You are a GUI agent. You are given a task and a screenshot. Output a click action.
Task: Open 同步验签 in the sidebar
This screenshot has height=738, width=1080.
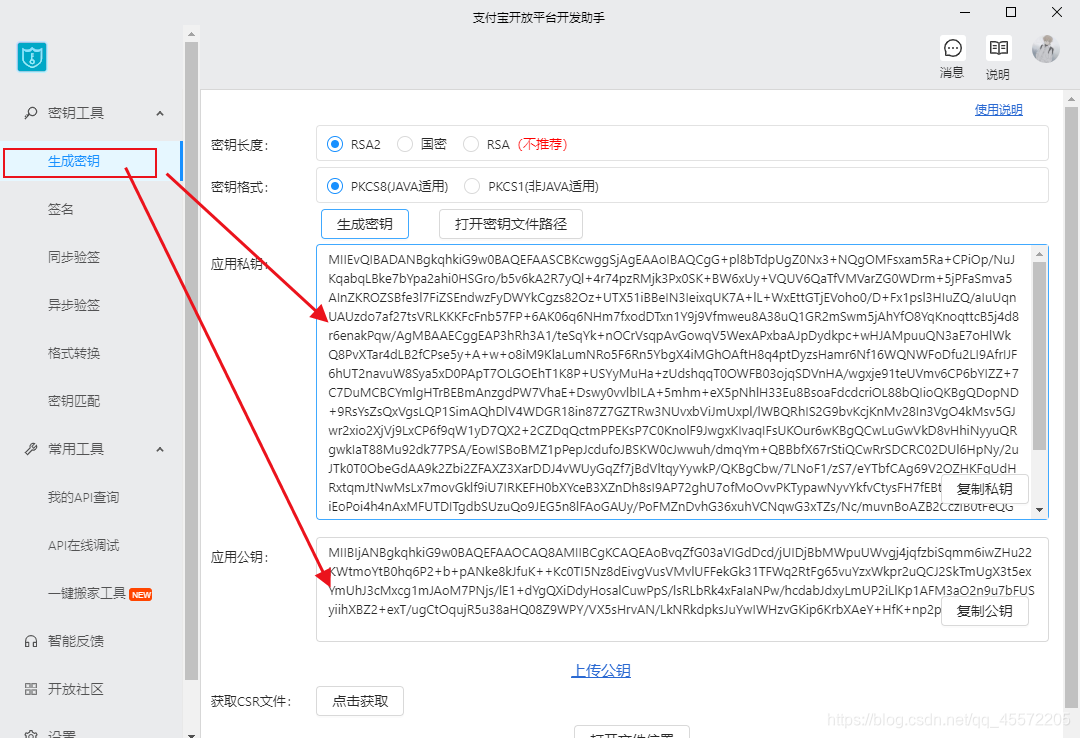(74, 257)
